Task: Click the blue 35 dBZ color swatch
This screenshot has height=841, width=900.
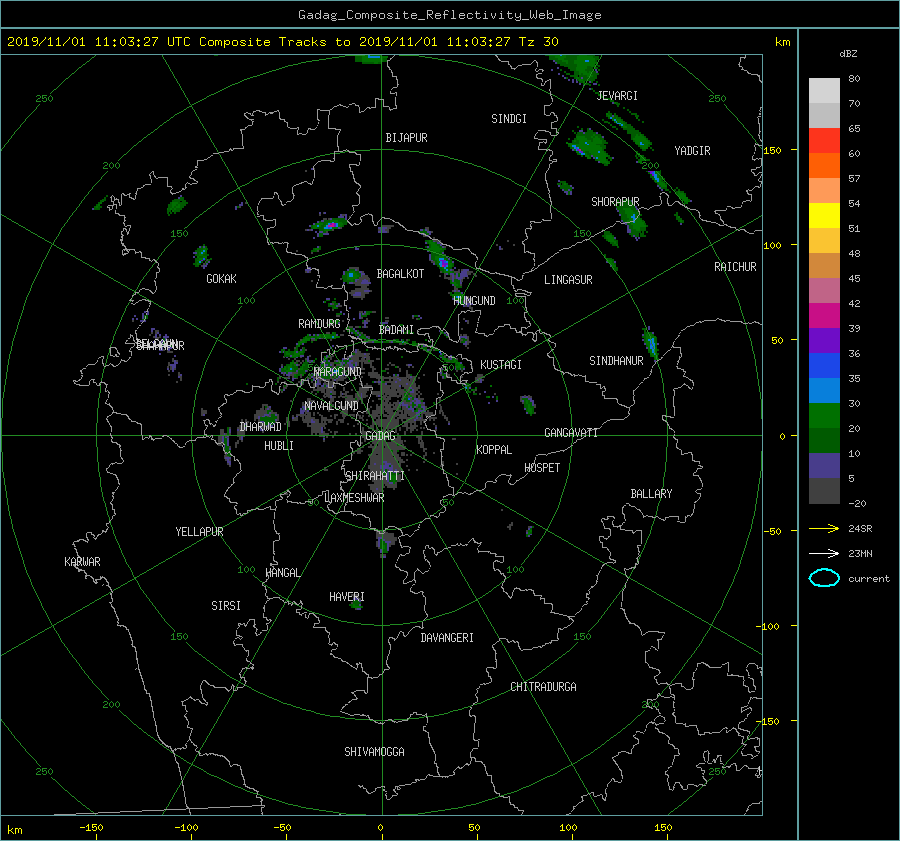Action: point(824,366)
